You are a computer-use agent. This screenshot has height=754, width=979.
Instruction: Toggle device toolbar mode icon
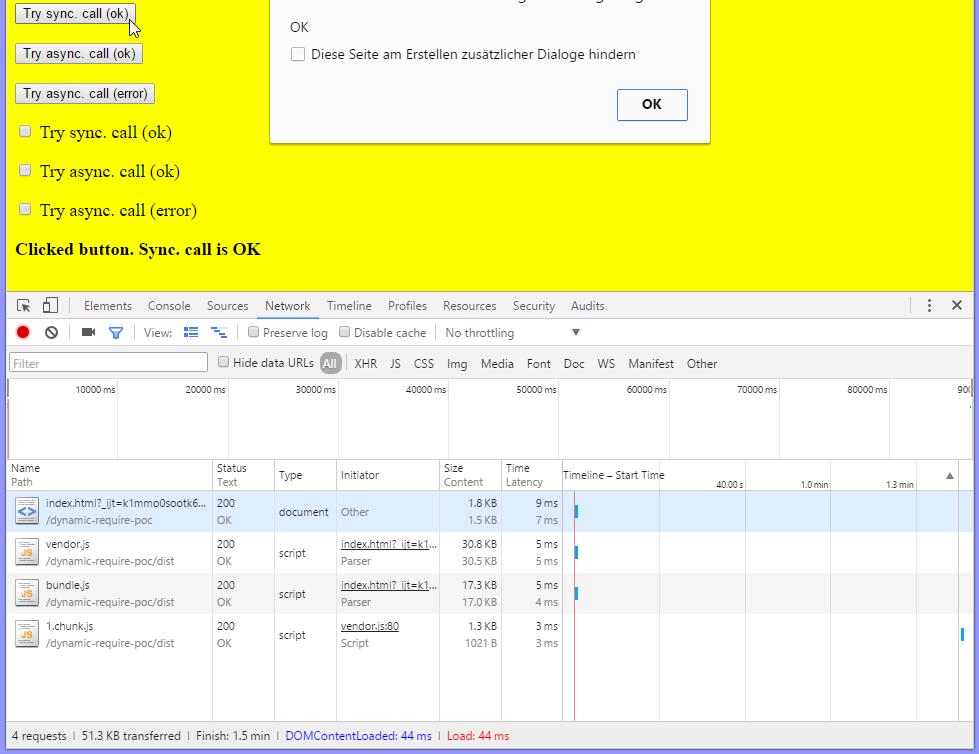[x=50, y=305]
